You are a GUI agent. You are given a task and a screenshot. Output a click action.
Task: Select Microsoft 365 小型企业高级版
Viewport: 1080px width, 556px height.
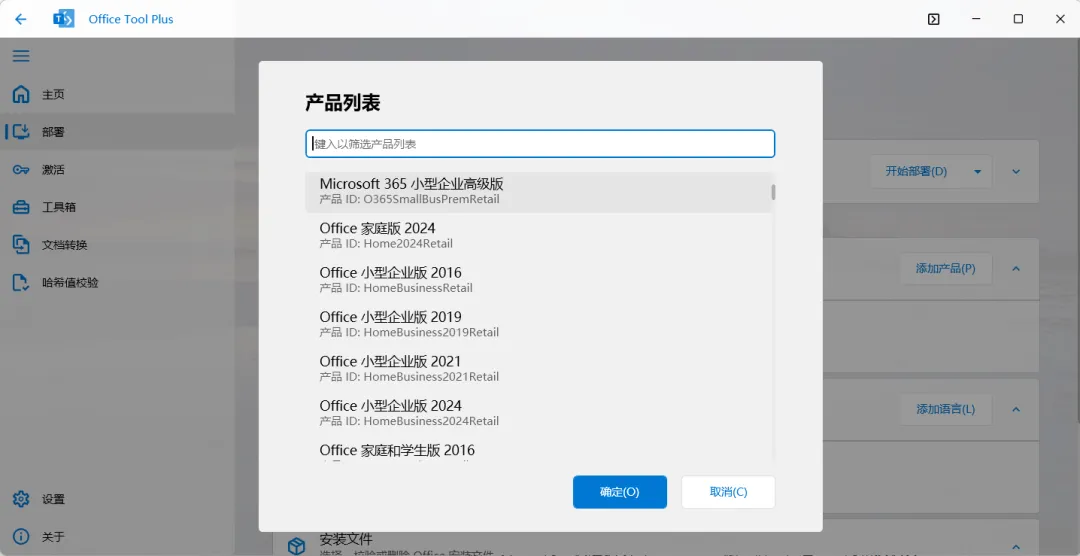[539, 192]
